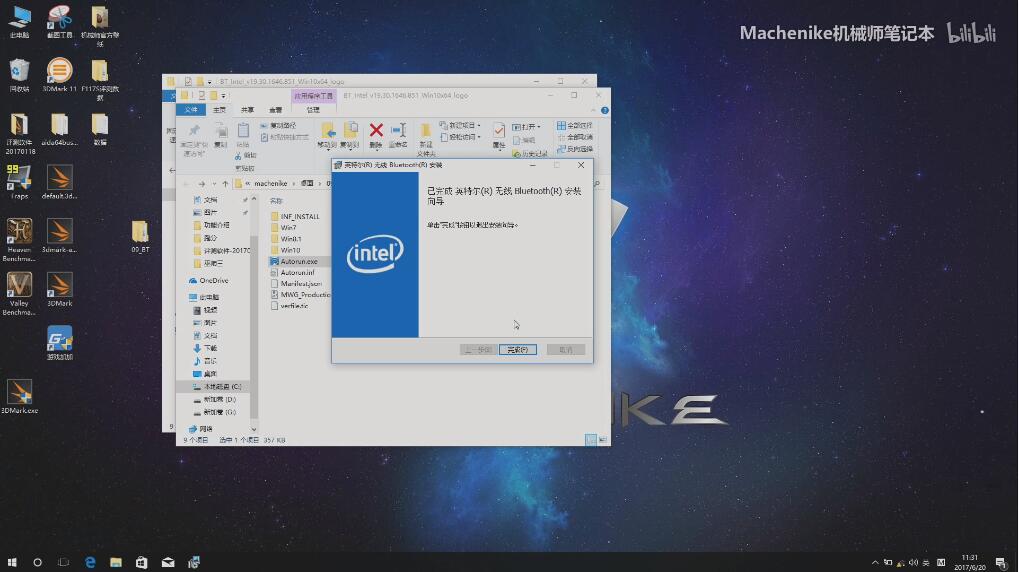Click the Explorer forward navigation arrow
This screenshot has height=572, width=1019.
pyautogui.click(x=201, y=184)
